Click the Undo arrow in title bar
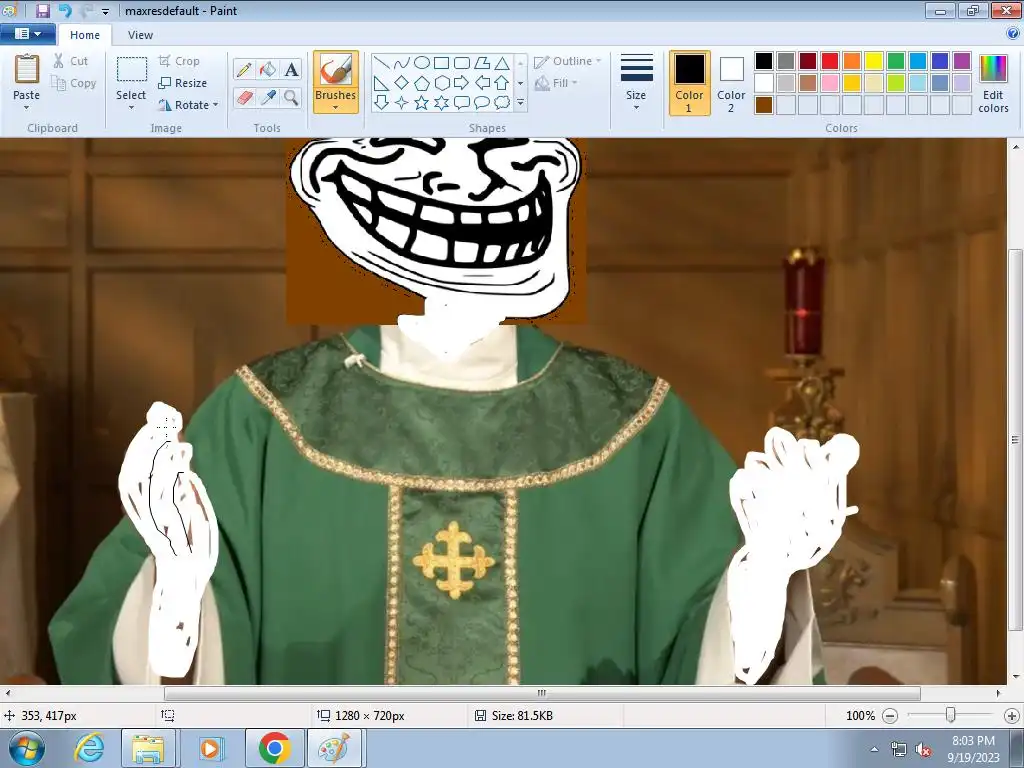Screen dimensions: 1024x768 65,10
